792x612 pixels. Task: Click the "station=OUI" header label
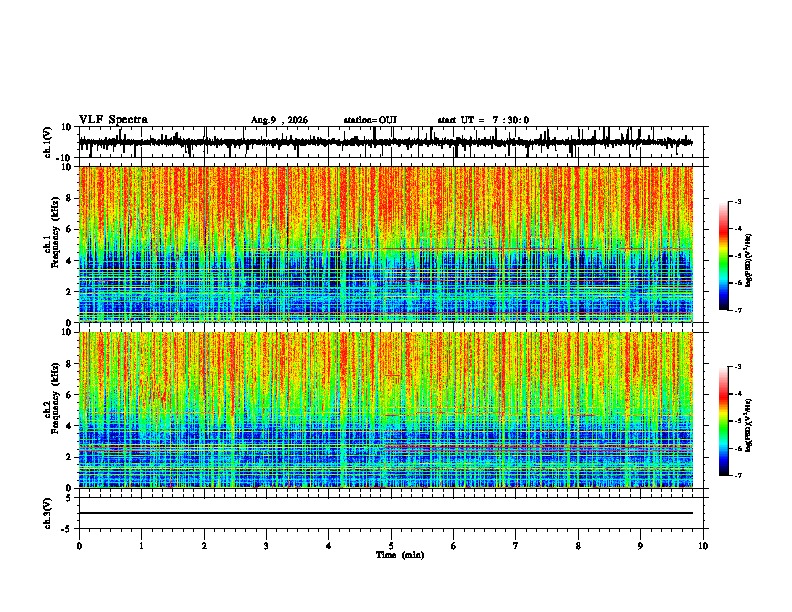370,120
